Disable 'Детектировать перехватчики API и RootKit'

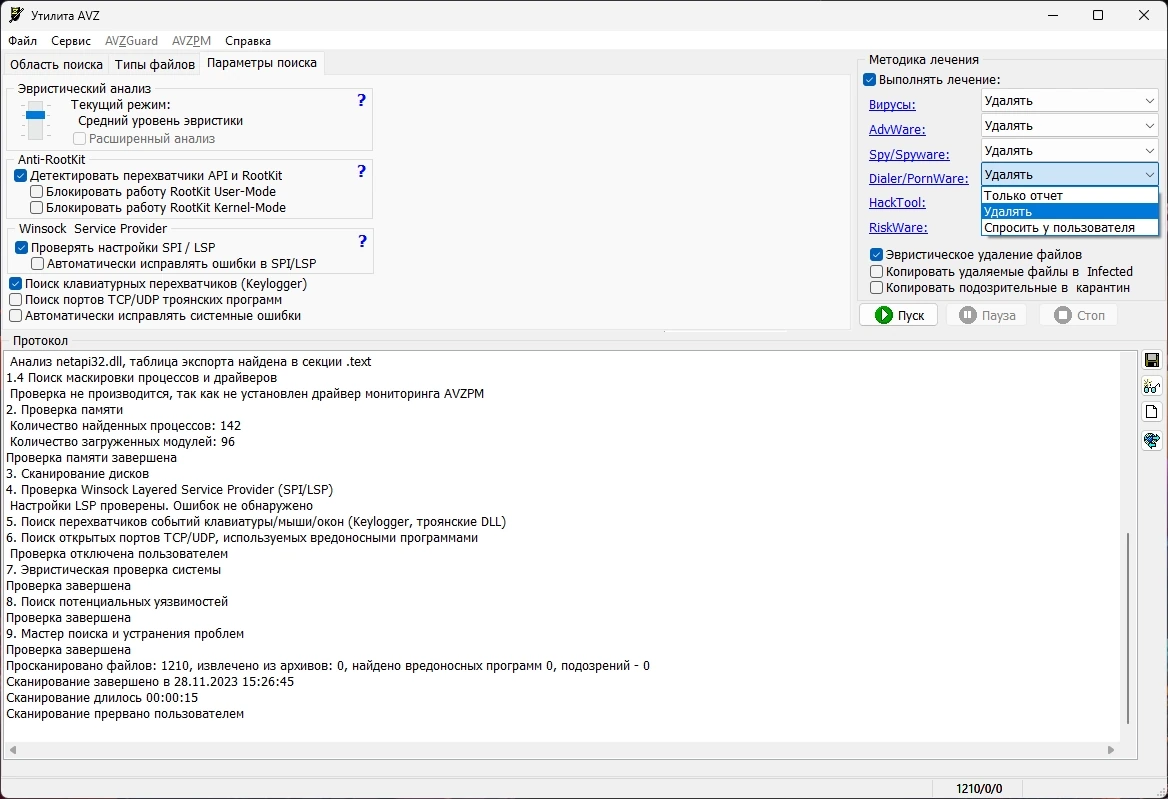(x=21, y=176)
